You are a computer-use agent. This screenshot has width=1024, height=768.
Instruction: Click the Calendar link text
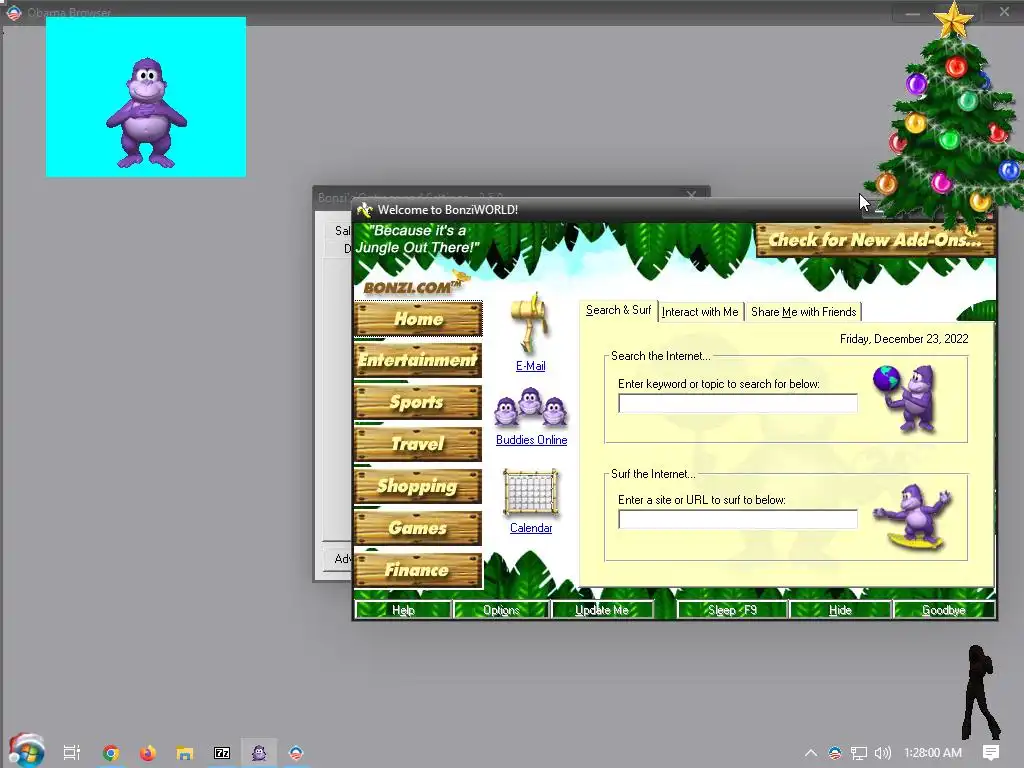point(531,528)
